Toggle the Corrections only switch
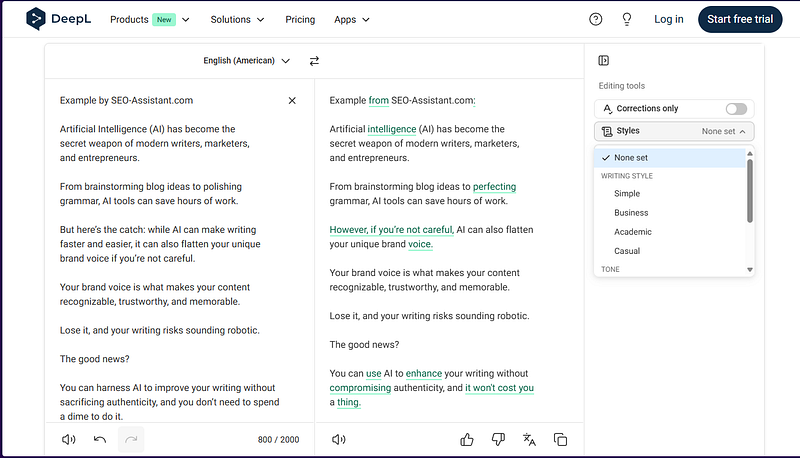 coord(736,109)
